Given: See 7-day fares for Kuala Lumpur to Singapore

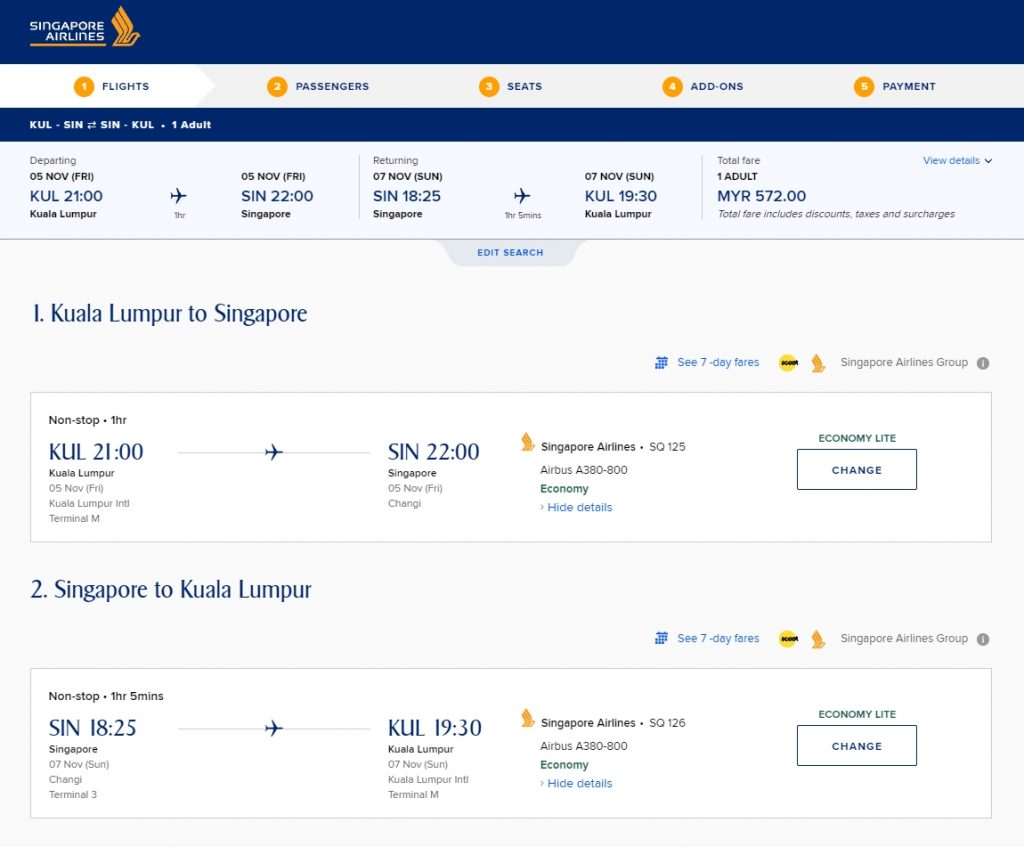Looking at the screenshot, I should [718, 363].
